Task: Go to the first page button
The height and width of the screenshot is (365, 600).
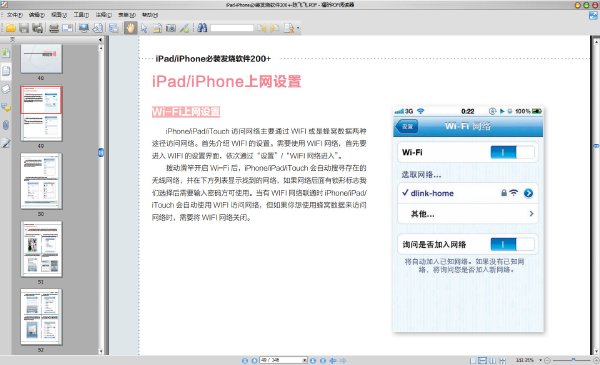Action: tap(245, 360)
